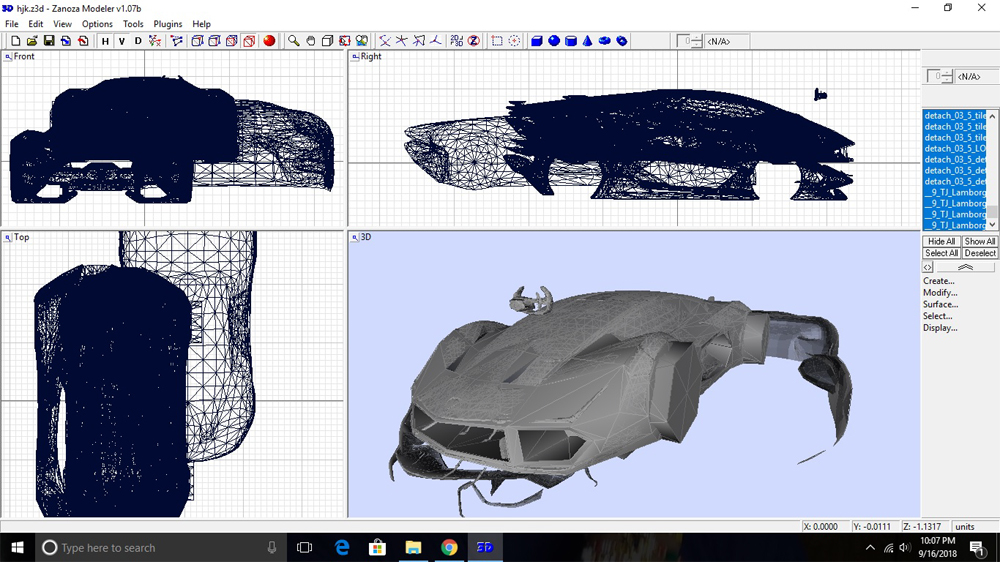
Task: Open the Help menu
Action: point(202,24)
